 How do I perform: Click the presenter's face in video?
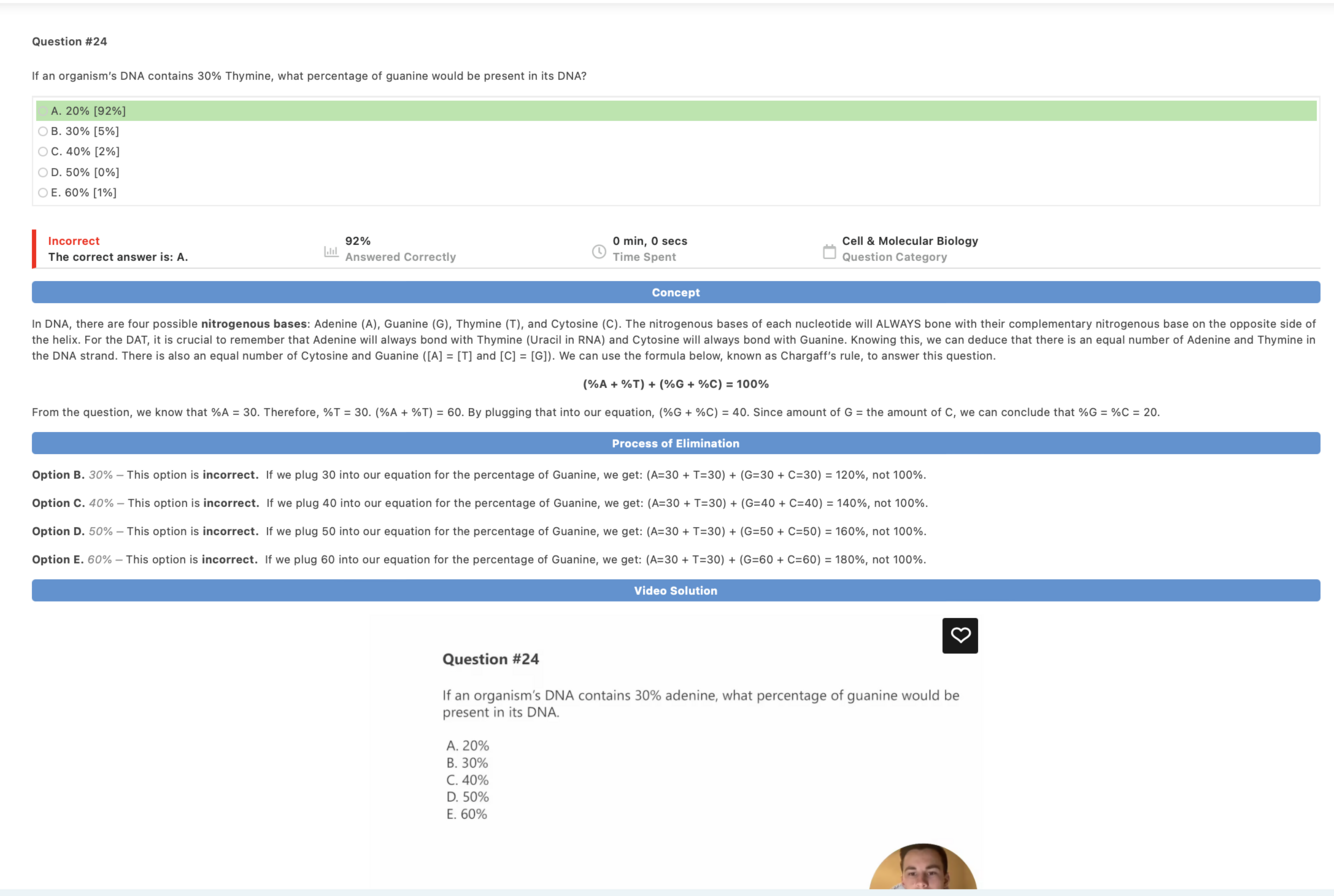click(923, 867)
